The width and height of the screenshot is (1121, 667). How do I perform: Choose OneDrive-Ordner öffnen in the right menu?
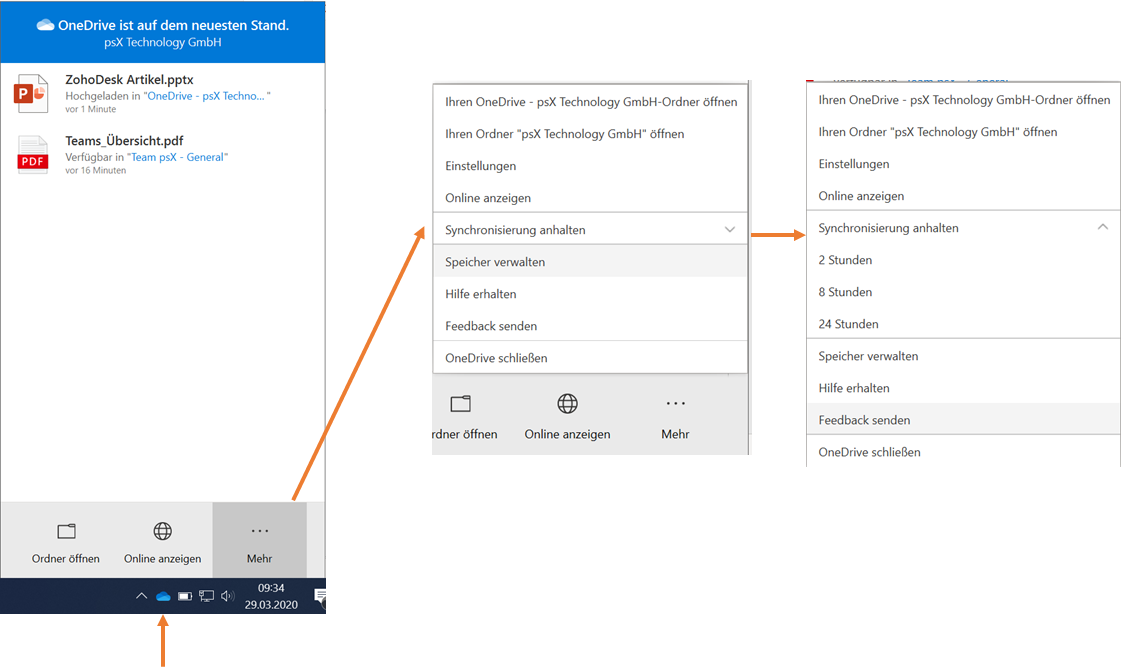[x=964, y=100]
